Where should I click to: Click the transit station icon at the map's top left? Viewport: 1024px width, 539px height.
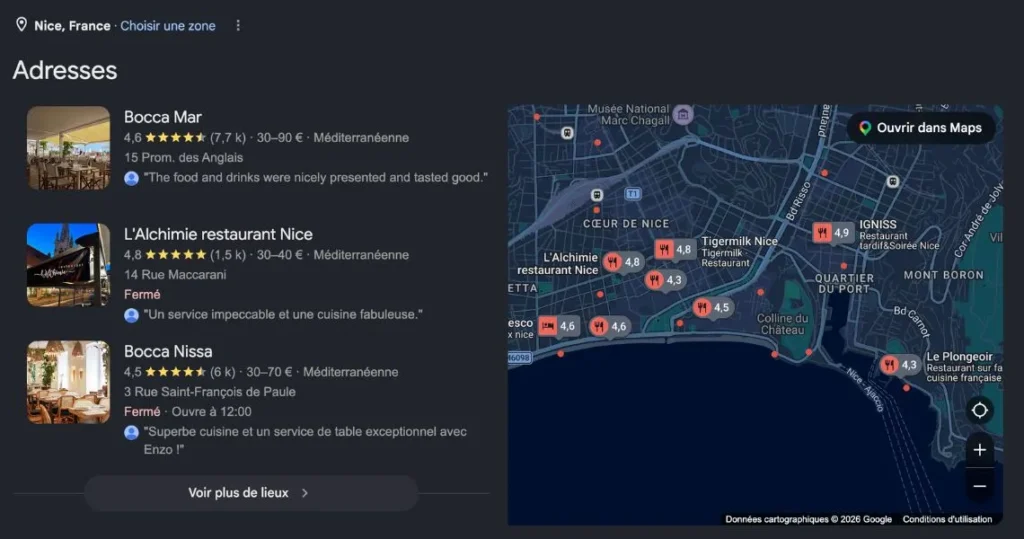coord(568,133)
